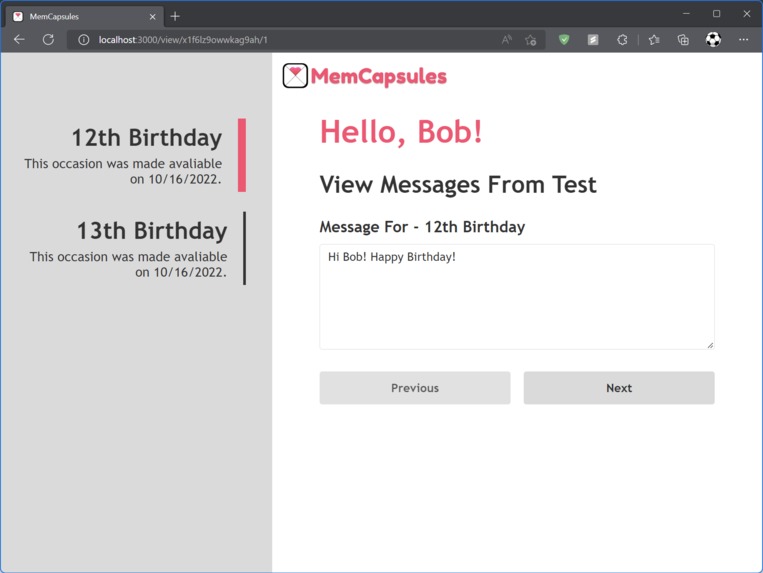Screen dimensions: 763x573
Task: Click the text area resize handle
Action: coord(710,345)
